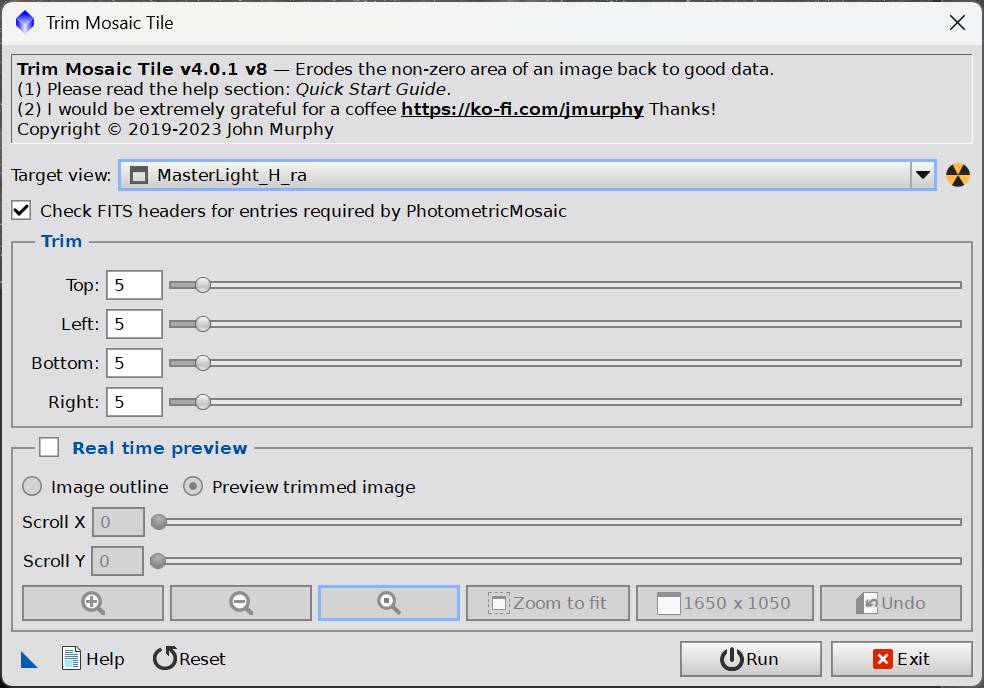Open the Target view dropdown arrow
The width and height of the screenshot is (984, 688).
coord(922,175)
